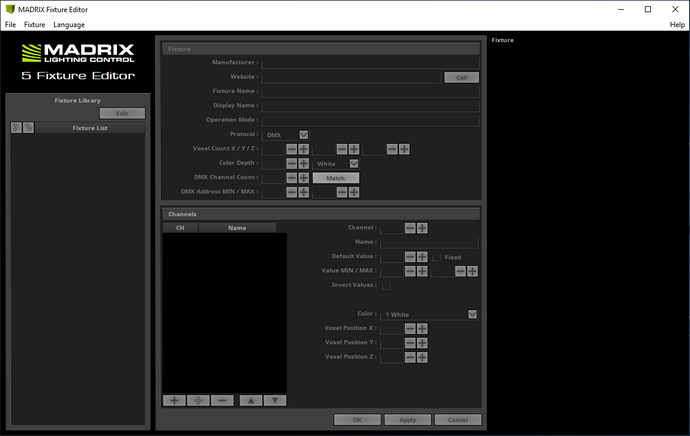This screenshot has height=436, width=690.
Task: Increase Value MIN setting
Action: pyautogui.click(x=422, y=271)
